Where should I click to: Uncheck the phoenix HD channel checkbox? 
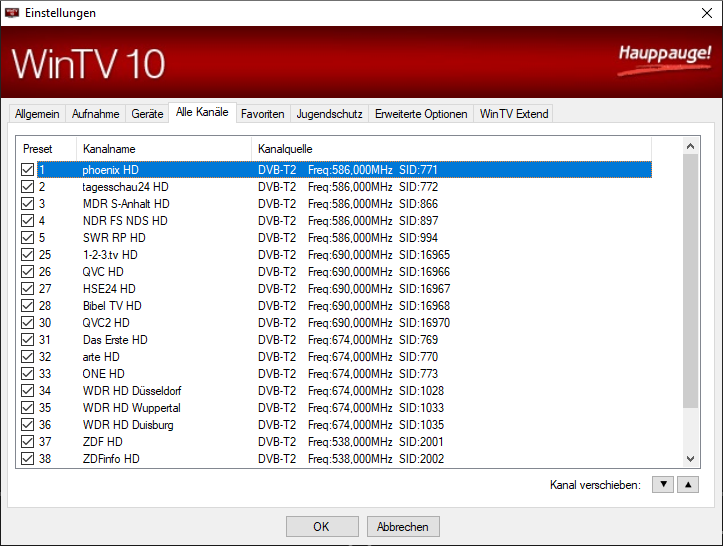(x=27, y=170)
